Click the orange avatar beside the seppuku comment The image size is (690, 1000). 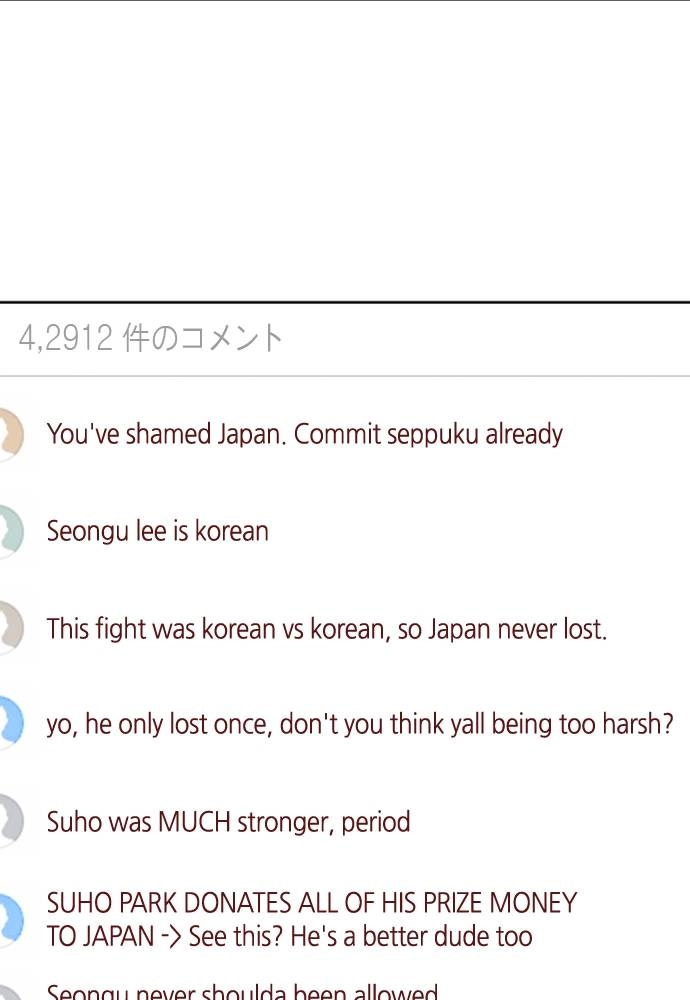tap(11, 434)
